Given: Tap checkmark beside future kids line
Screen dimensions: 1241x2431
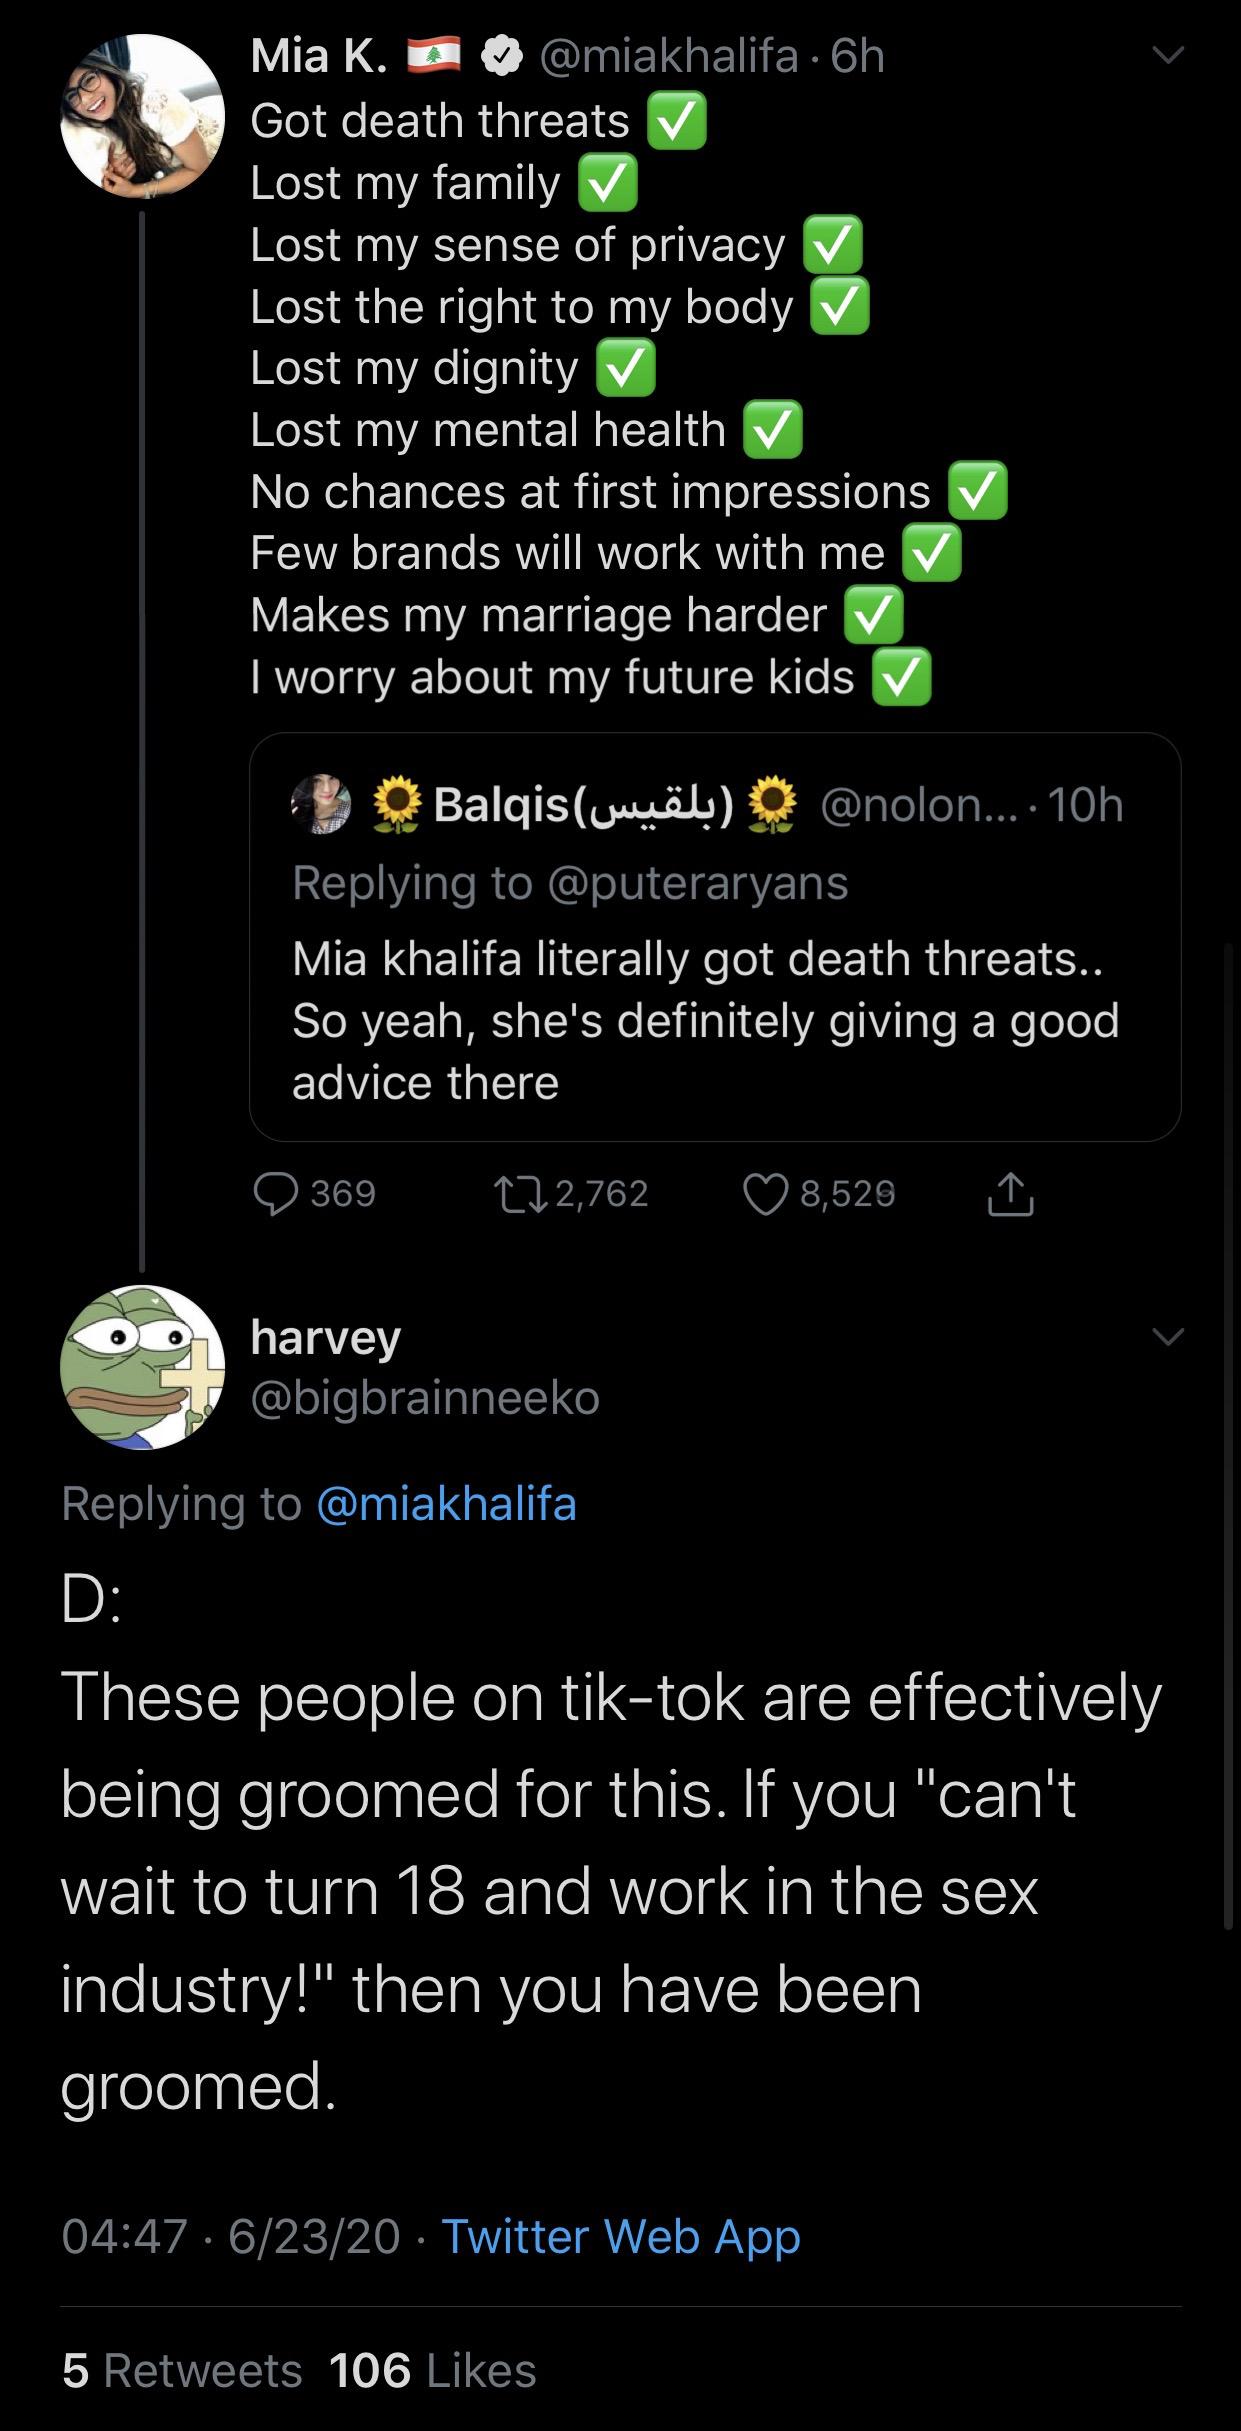Looking at the screenshot, I should click(x=902, y=677).
